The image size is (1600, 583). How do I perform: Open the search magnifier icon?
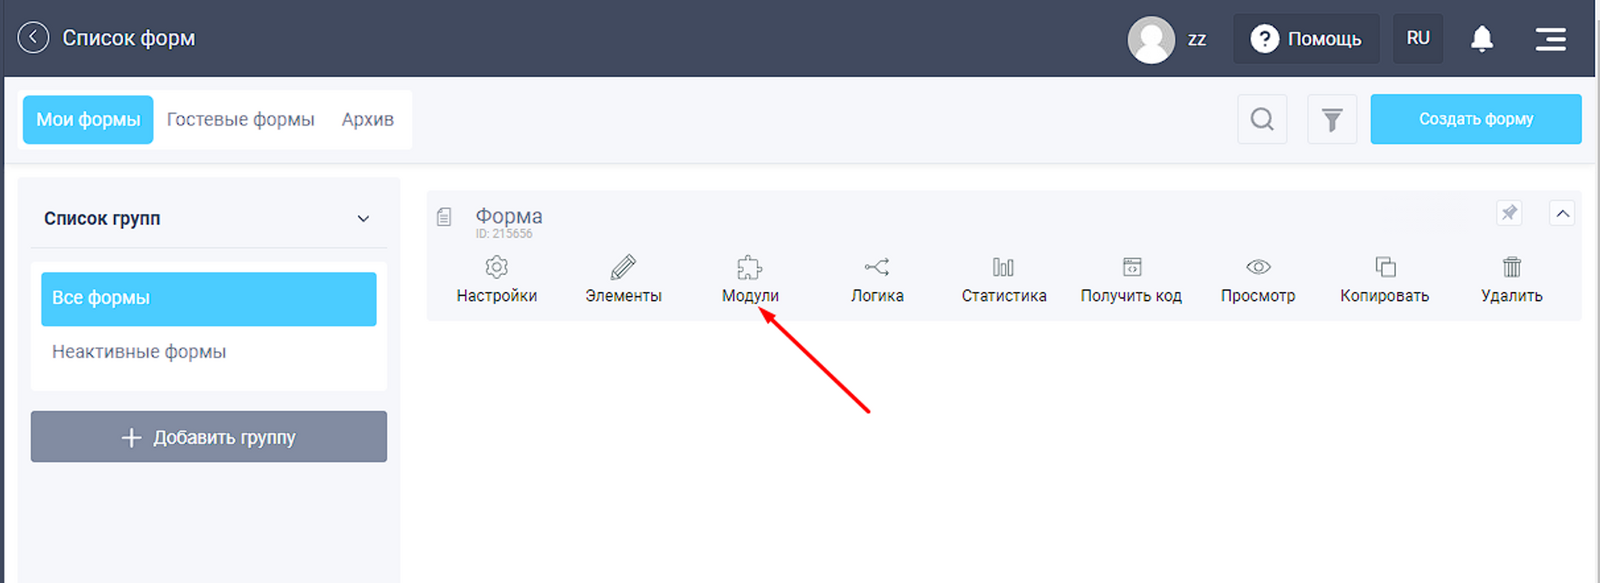pyautogui.click(x=1262, y=120)
